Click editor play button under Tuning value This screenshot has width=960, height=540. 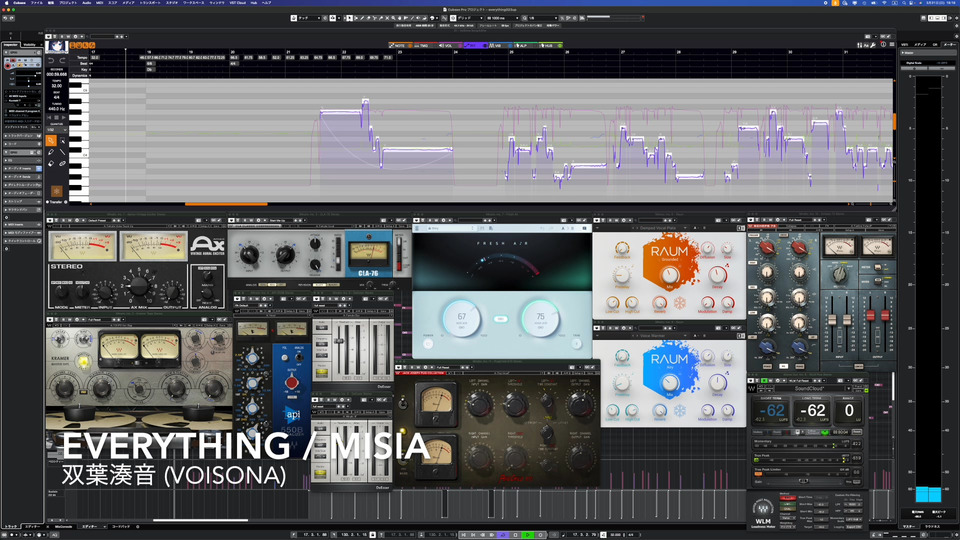click(x=64, y=118)
